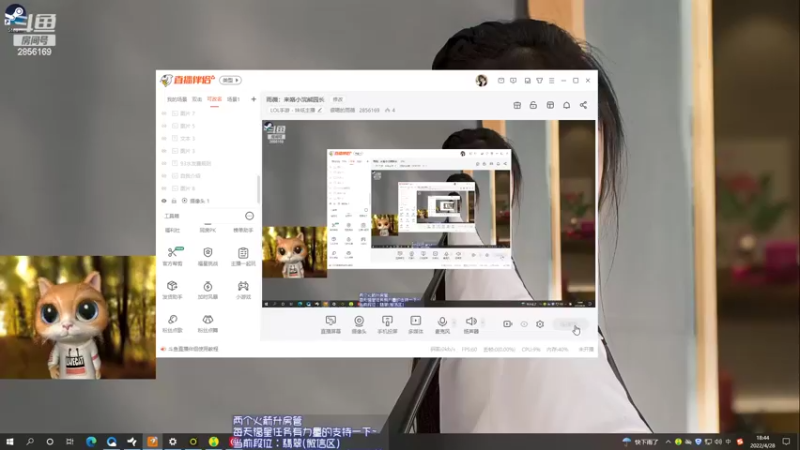This screenshot has height=450, width=800.
Task: Toggle visibility of layer 图片 3
Action: (164, 151)
